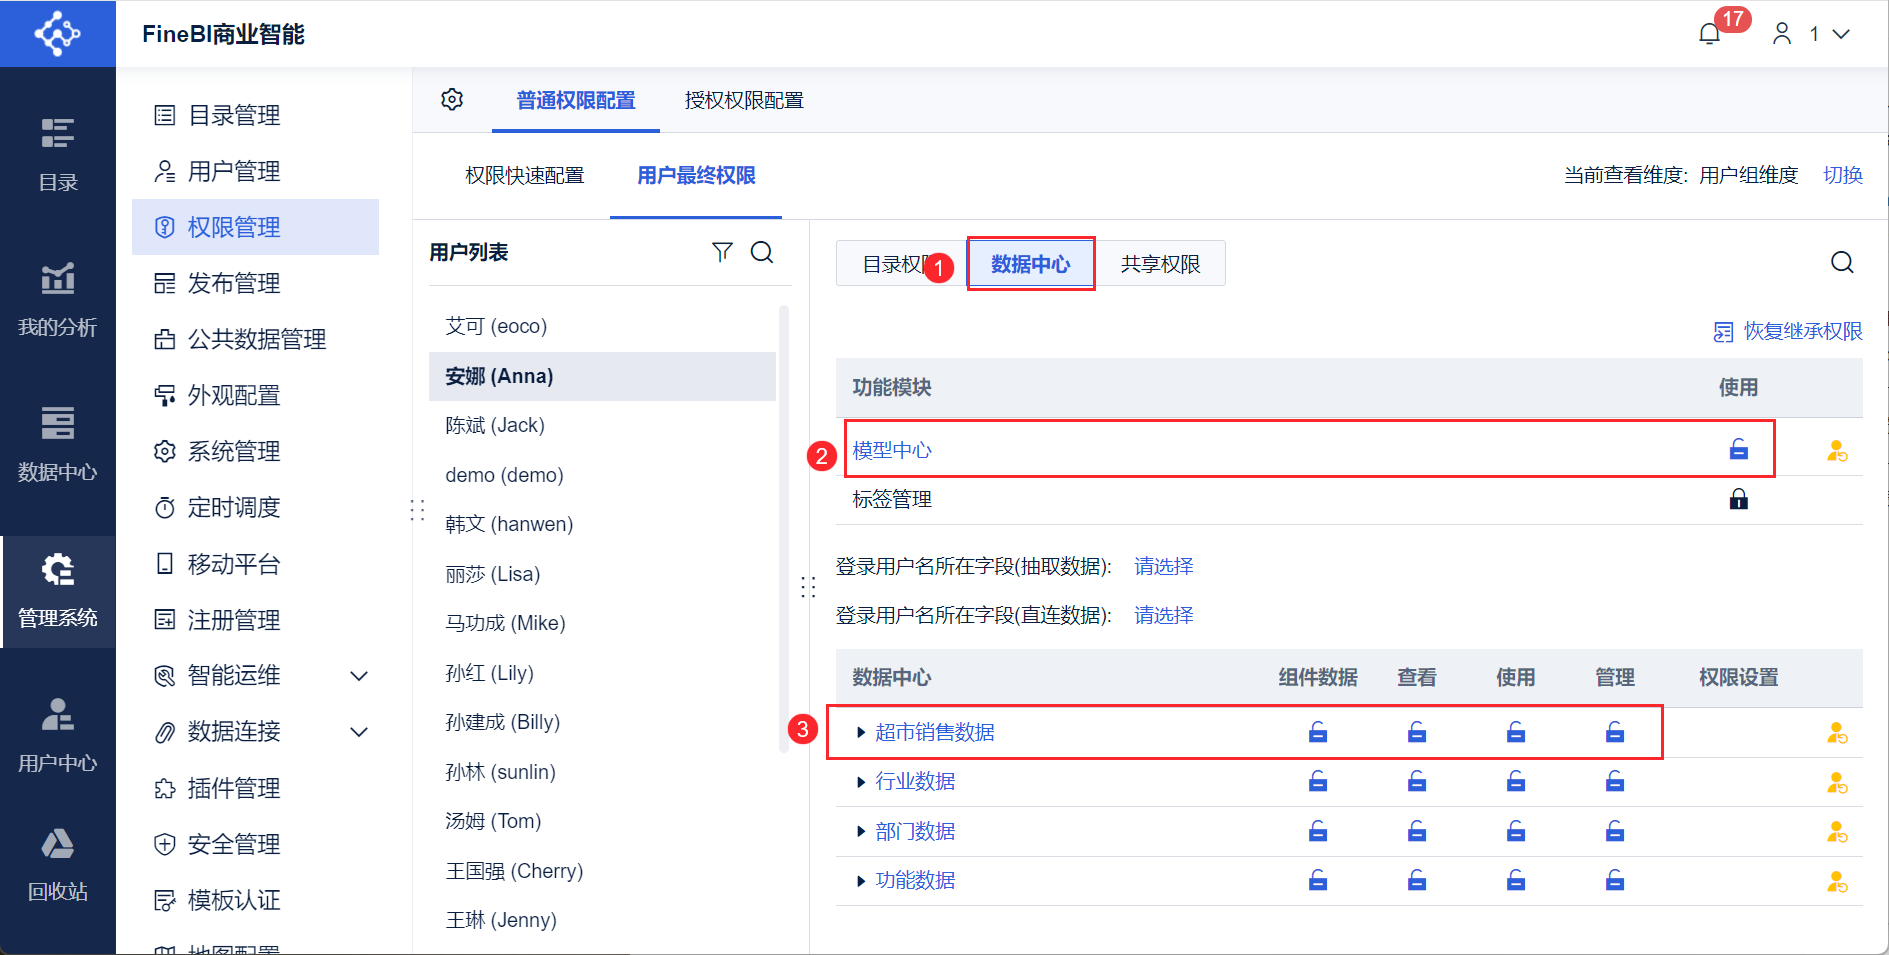Toggle the 标签管理 use permission lock
Image resolution: width=1889 pixels, height=955 pixels.
(1739, 499)
